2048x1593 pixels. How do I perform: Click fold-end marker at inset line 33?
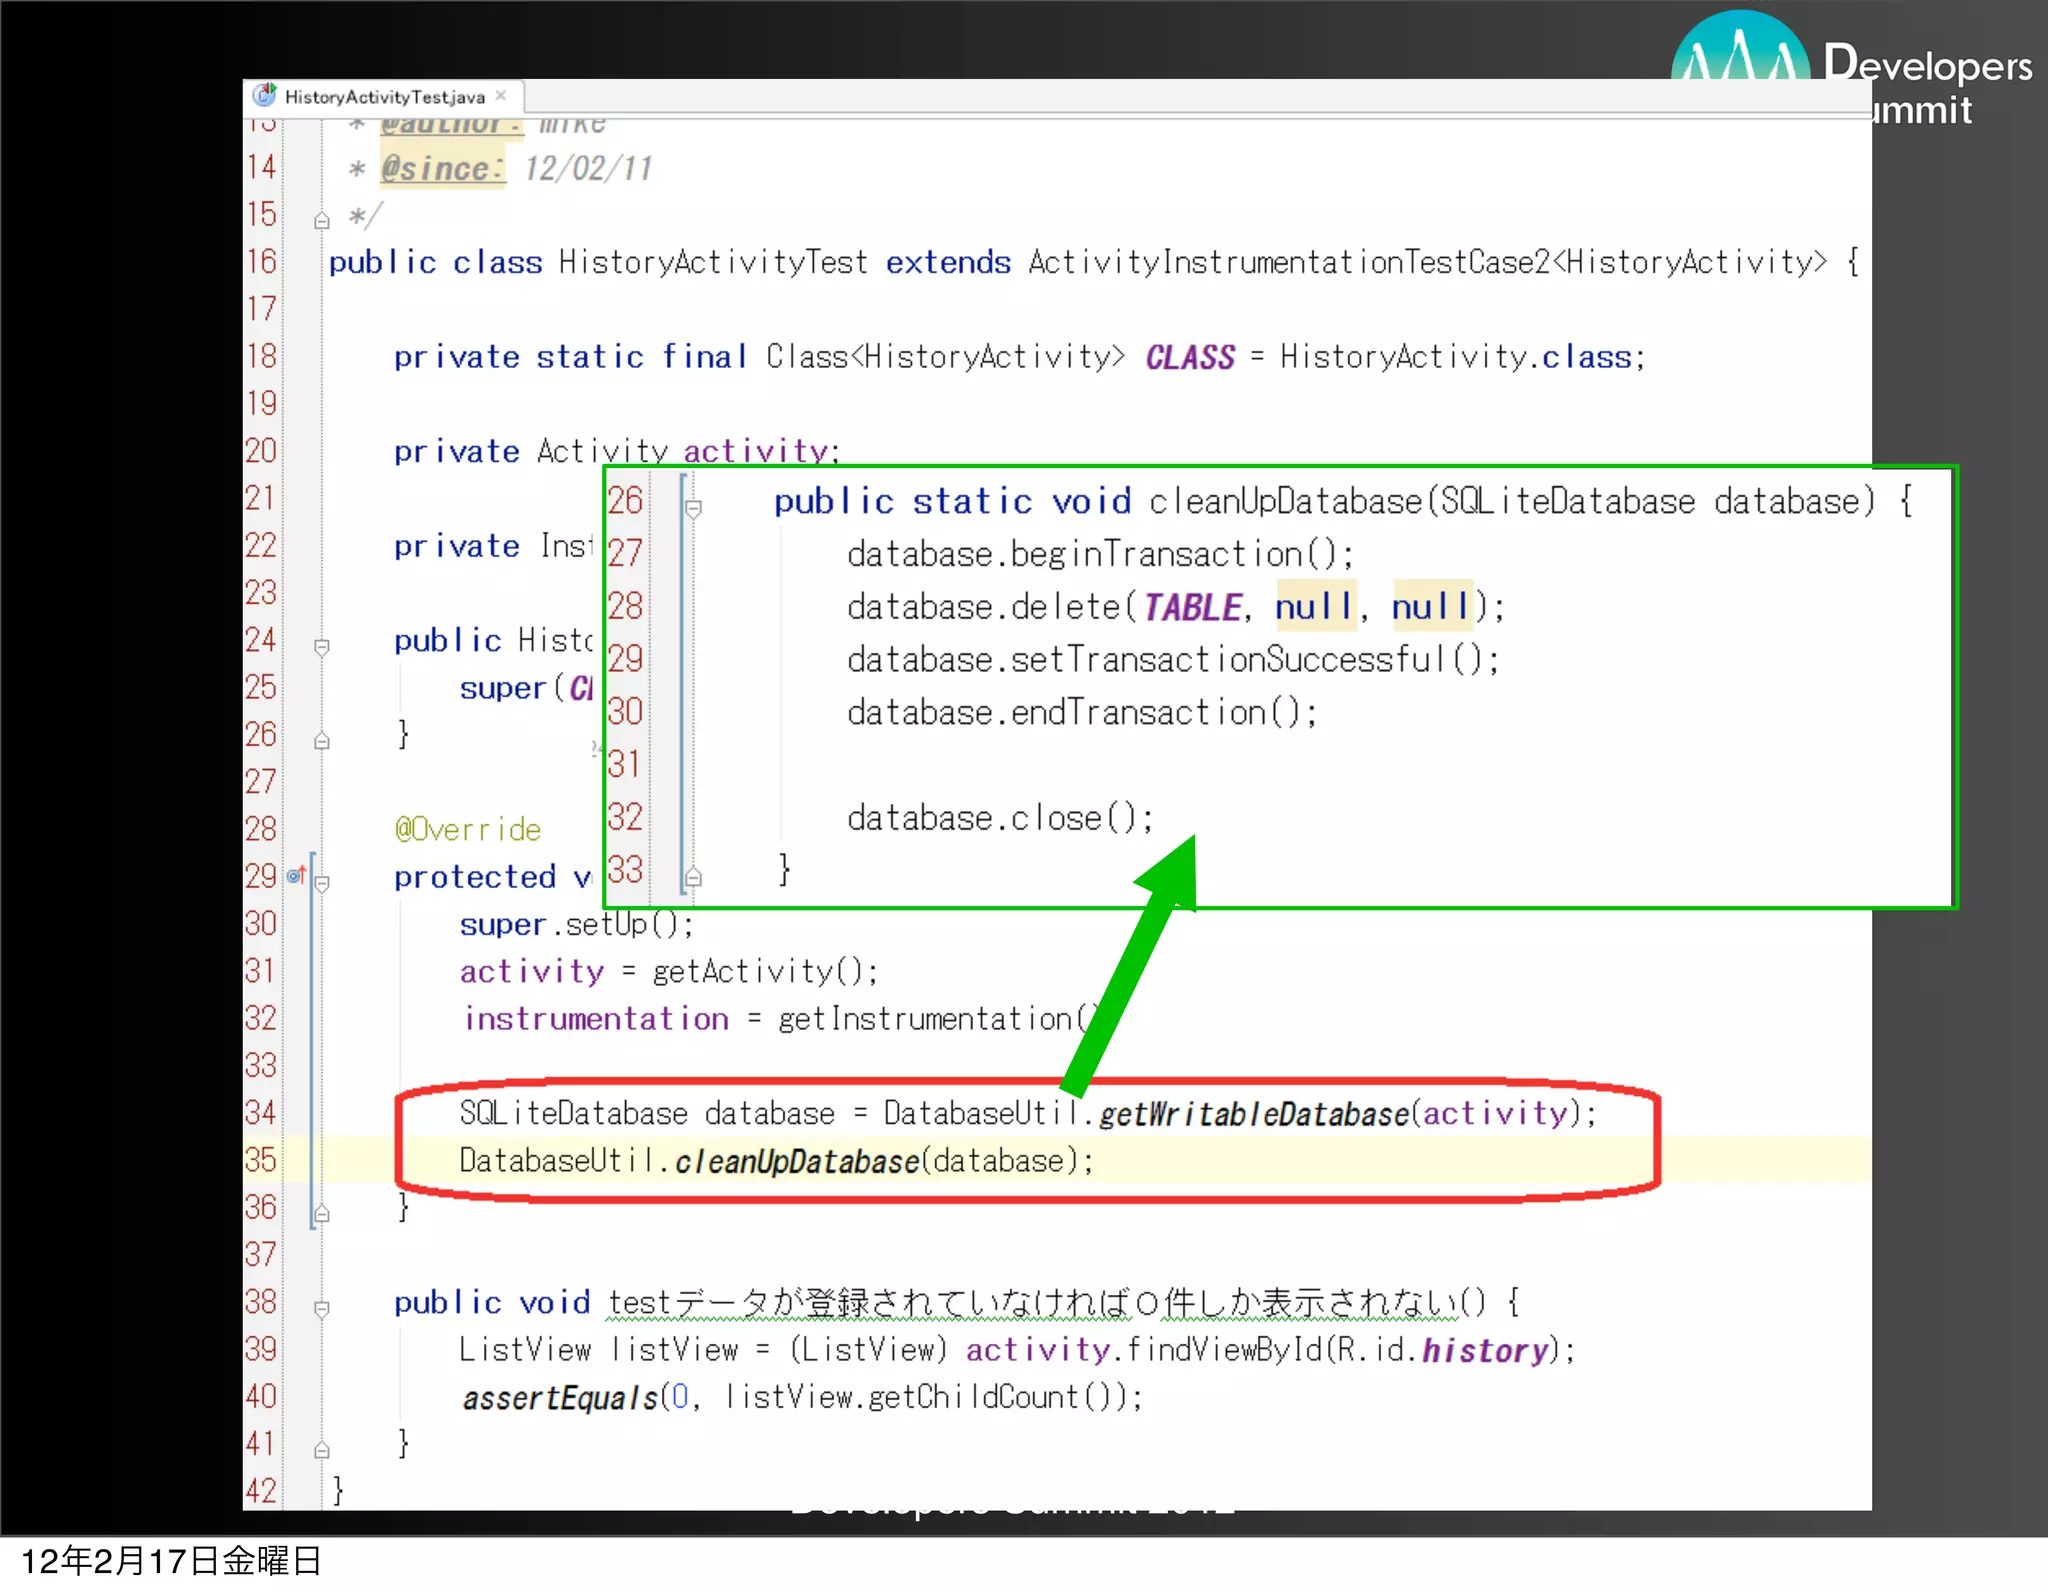point(693,877)
